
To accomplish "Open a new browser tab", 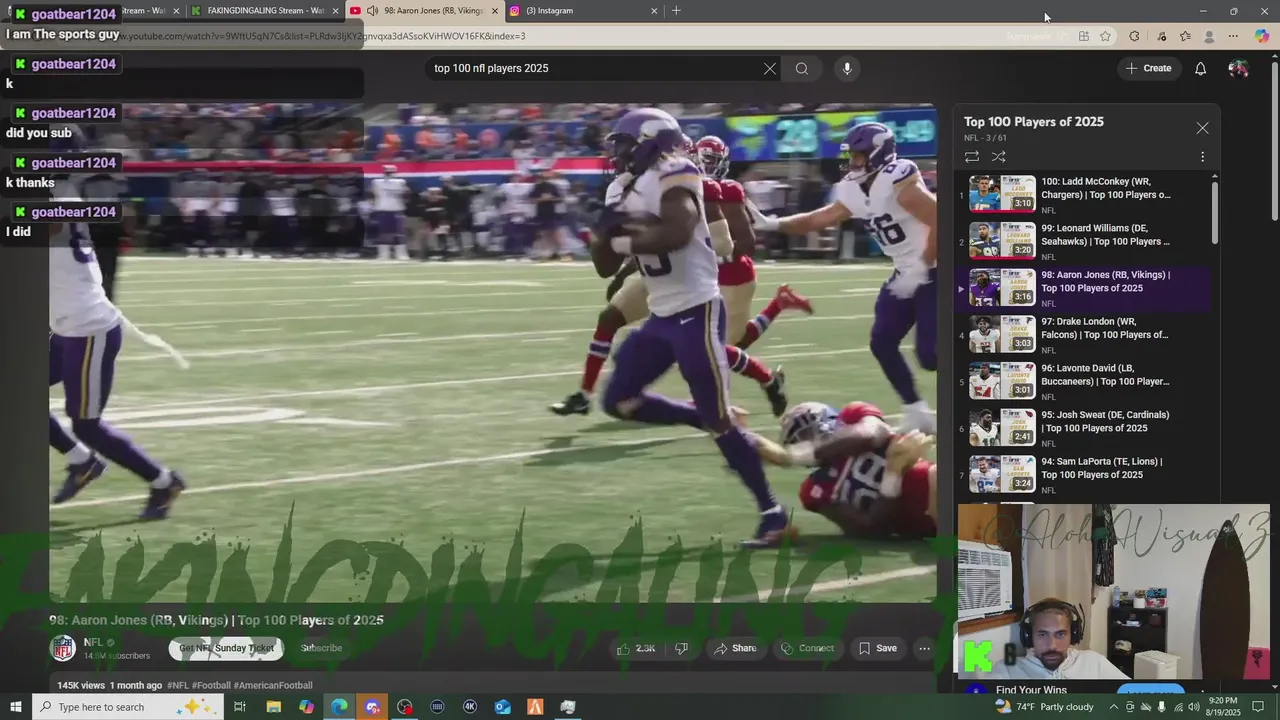I will (676, 11).
